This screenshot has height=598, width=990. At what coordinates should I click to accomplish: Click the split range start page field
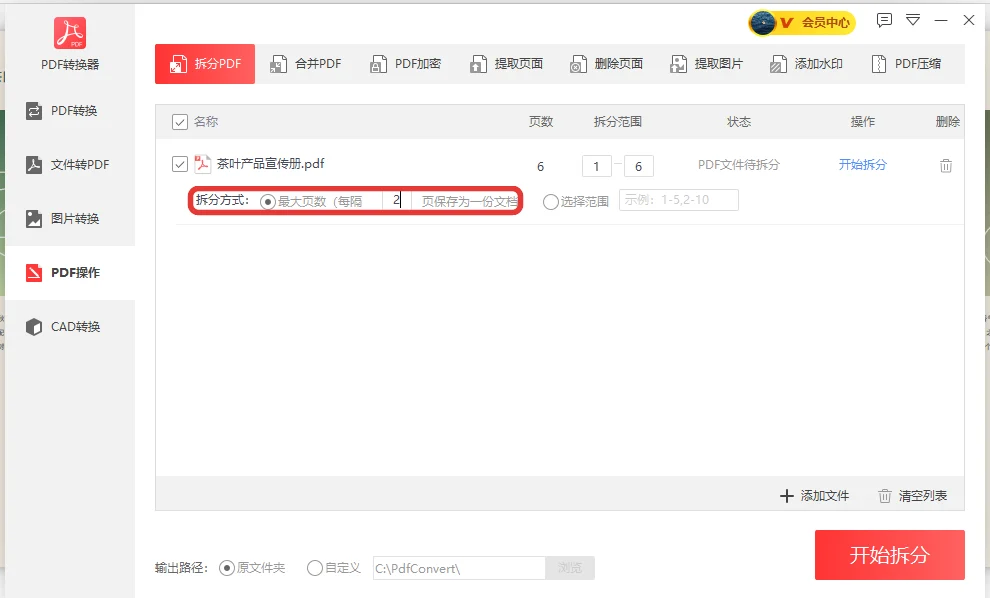[x=597, y=166]
